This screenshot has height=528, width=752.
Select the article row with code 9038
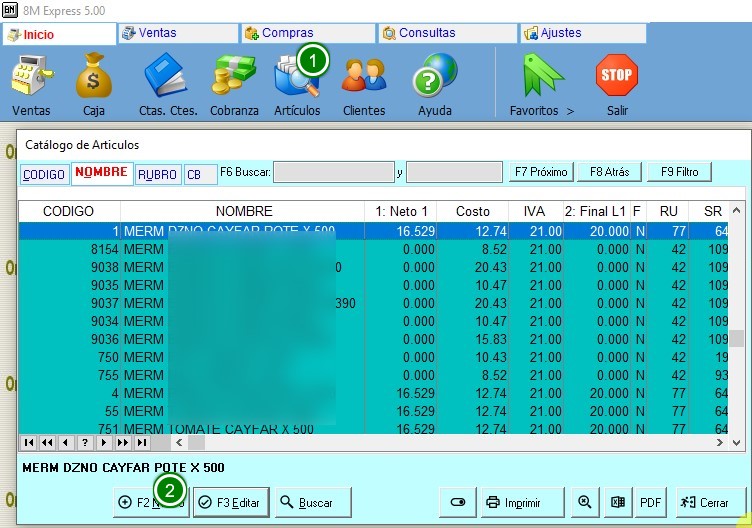tap(374, 267)
